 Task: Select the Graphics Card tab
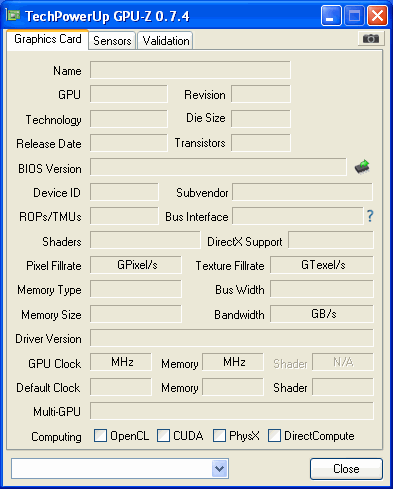tap(48, 39)
